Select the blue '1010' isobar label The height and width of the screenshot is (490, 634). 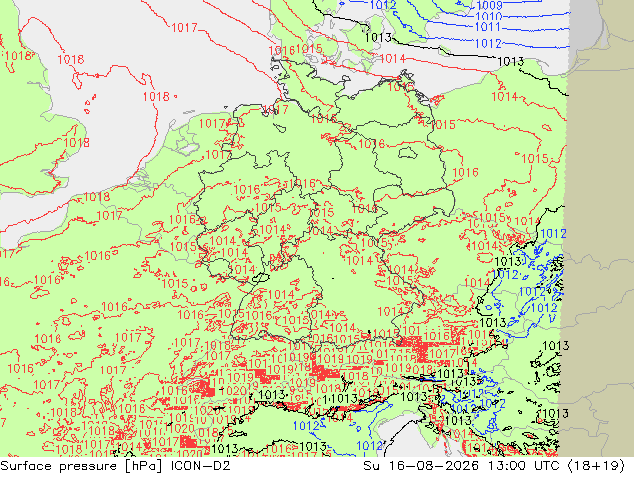coord(488,17)
